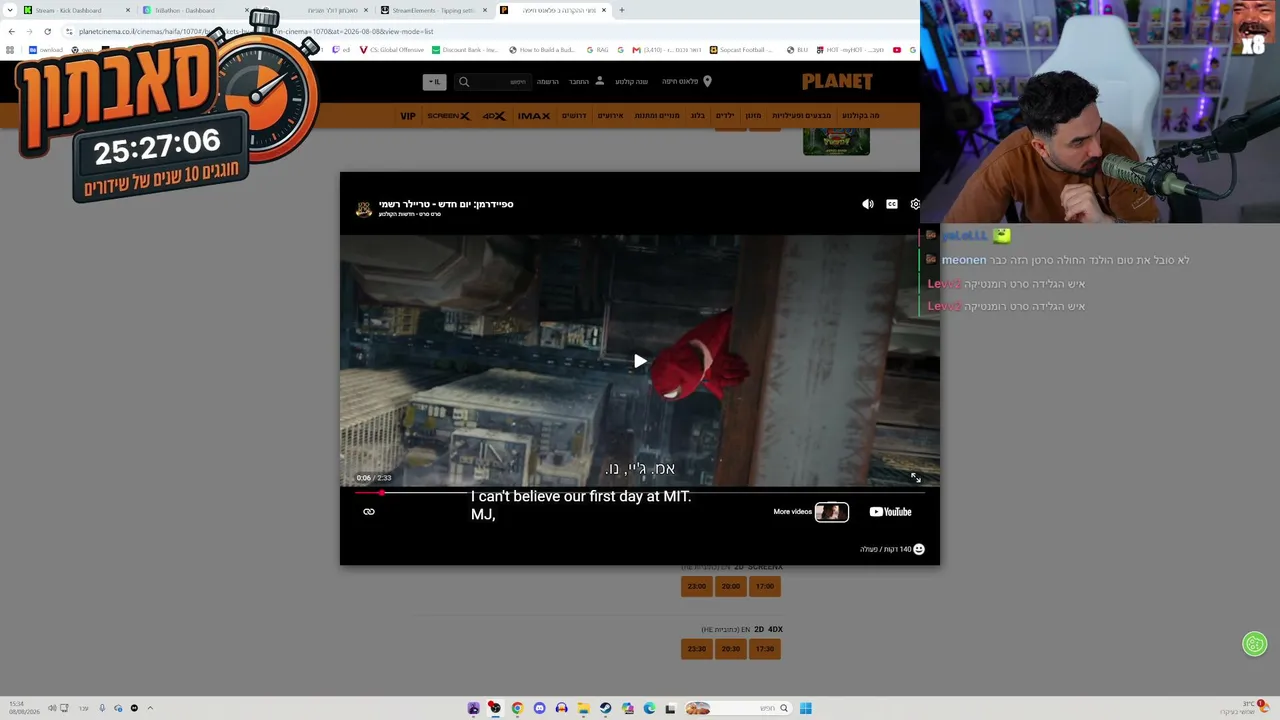Click the YouTube logo in the player

tap(890, 512)
